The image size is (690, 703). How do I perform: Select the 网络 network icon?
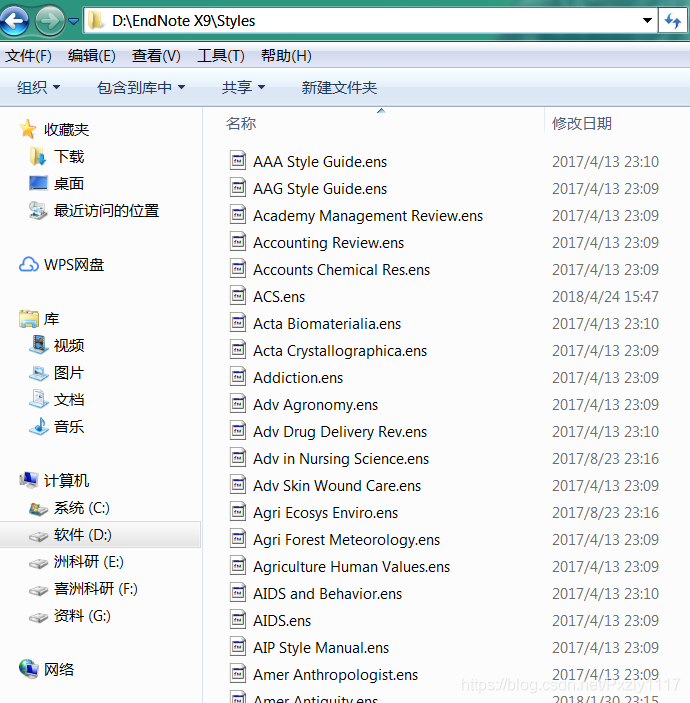point(29,669)
